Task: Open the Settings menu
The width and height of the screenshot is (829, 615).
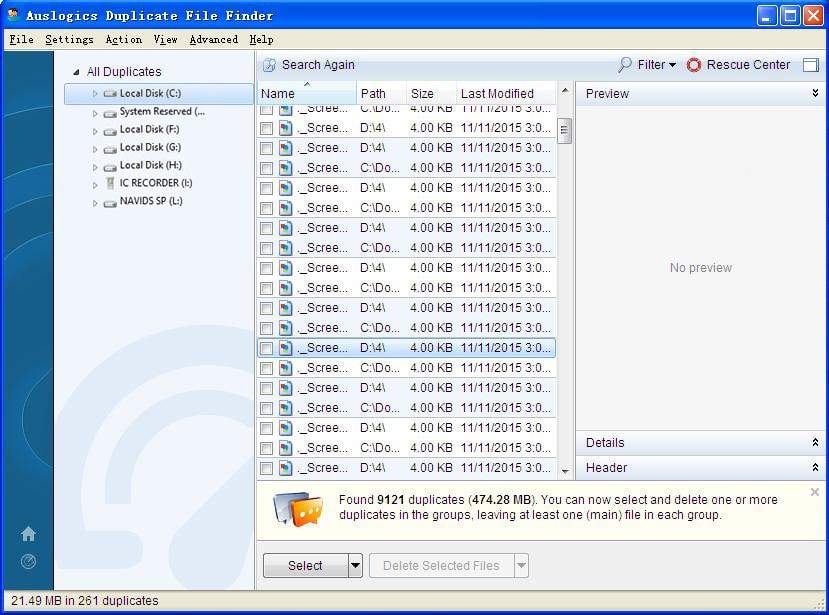Action: (x=69, y=39)
